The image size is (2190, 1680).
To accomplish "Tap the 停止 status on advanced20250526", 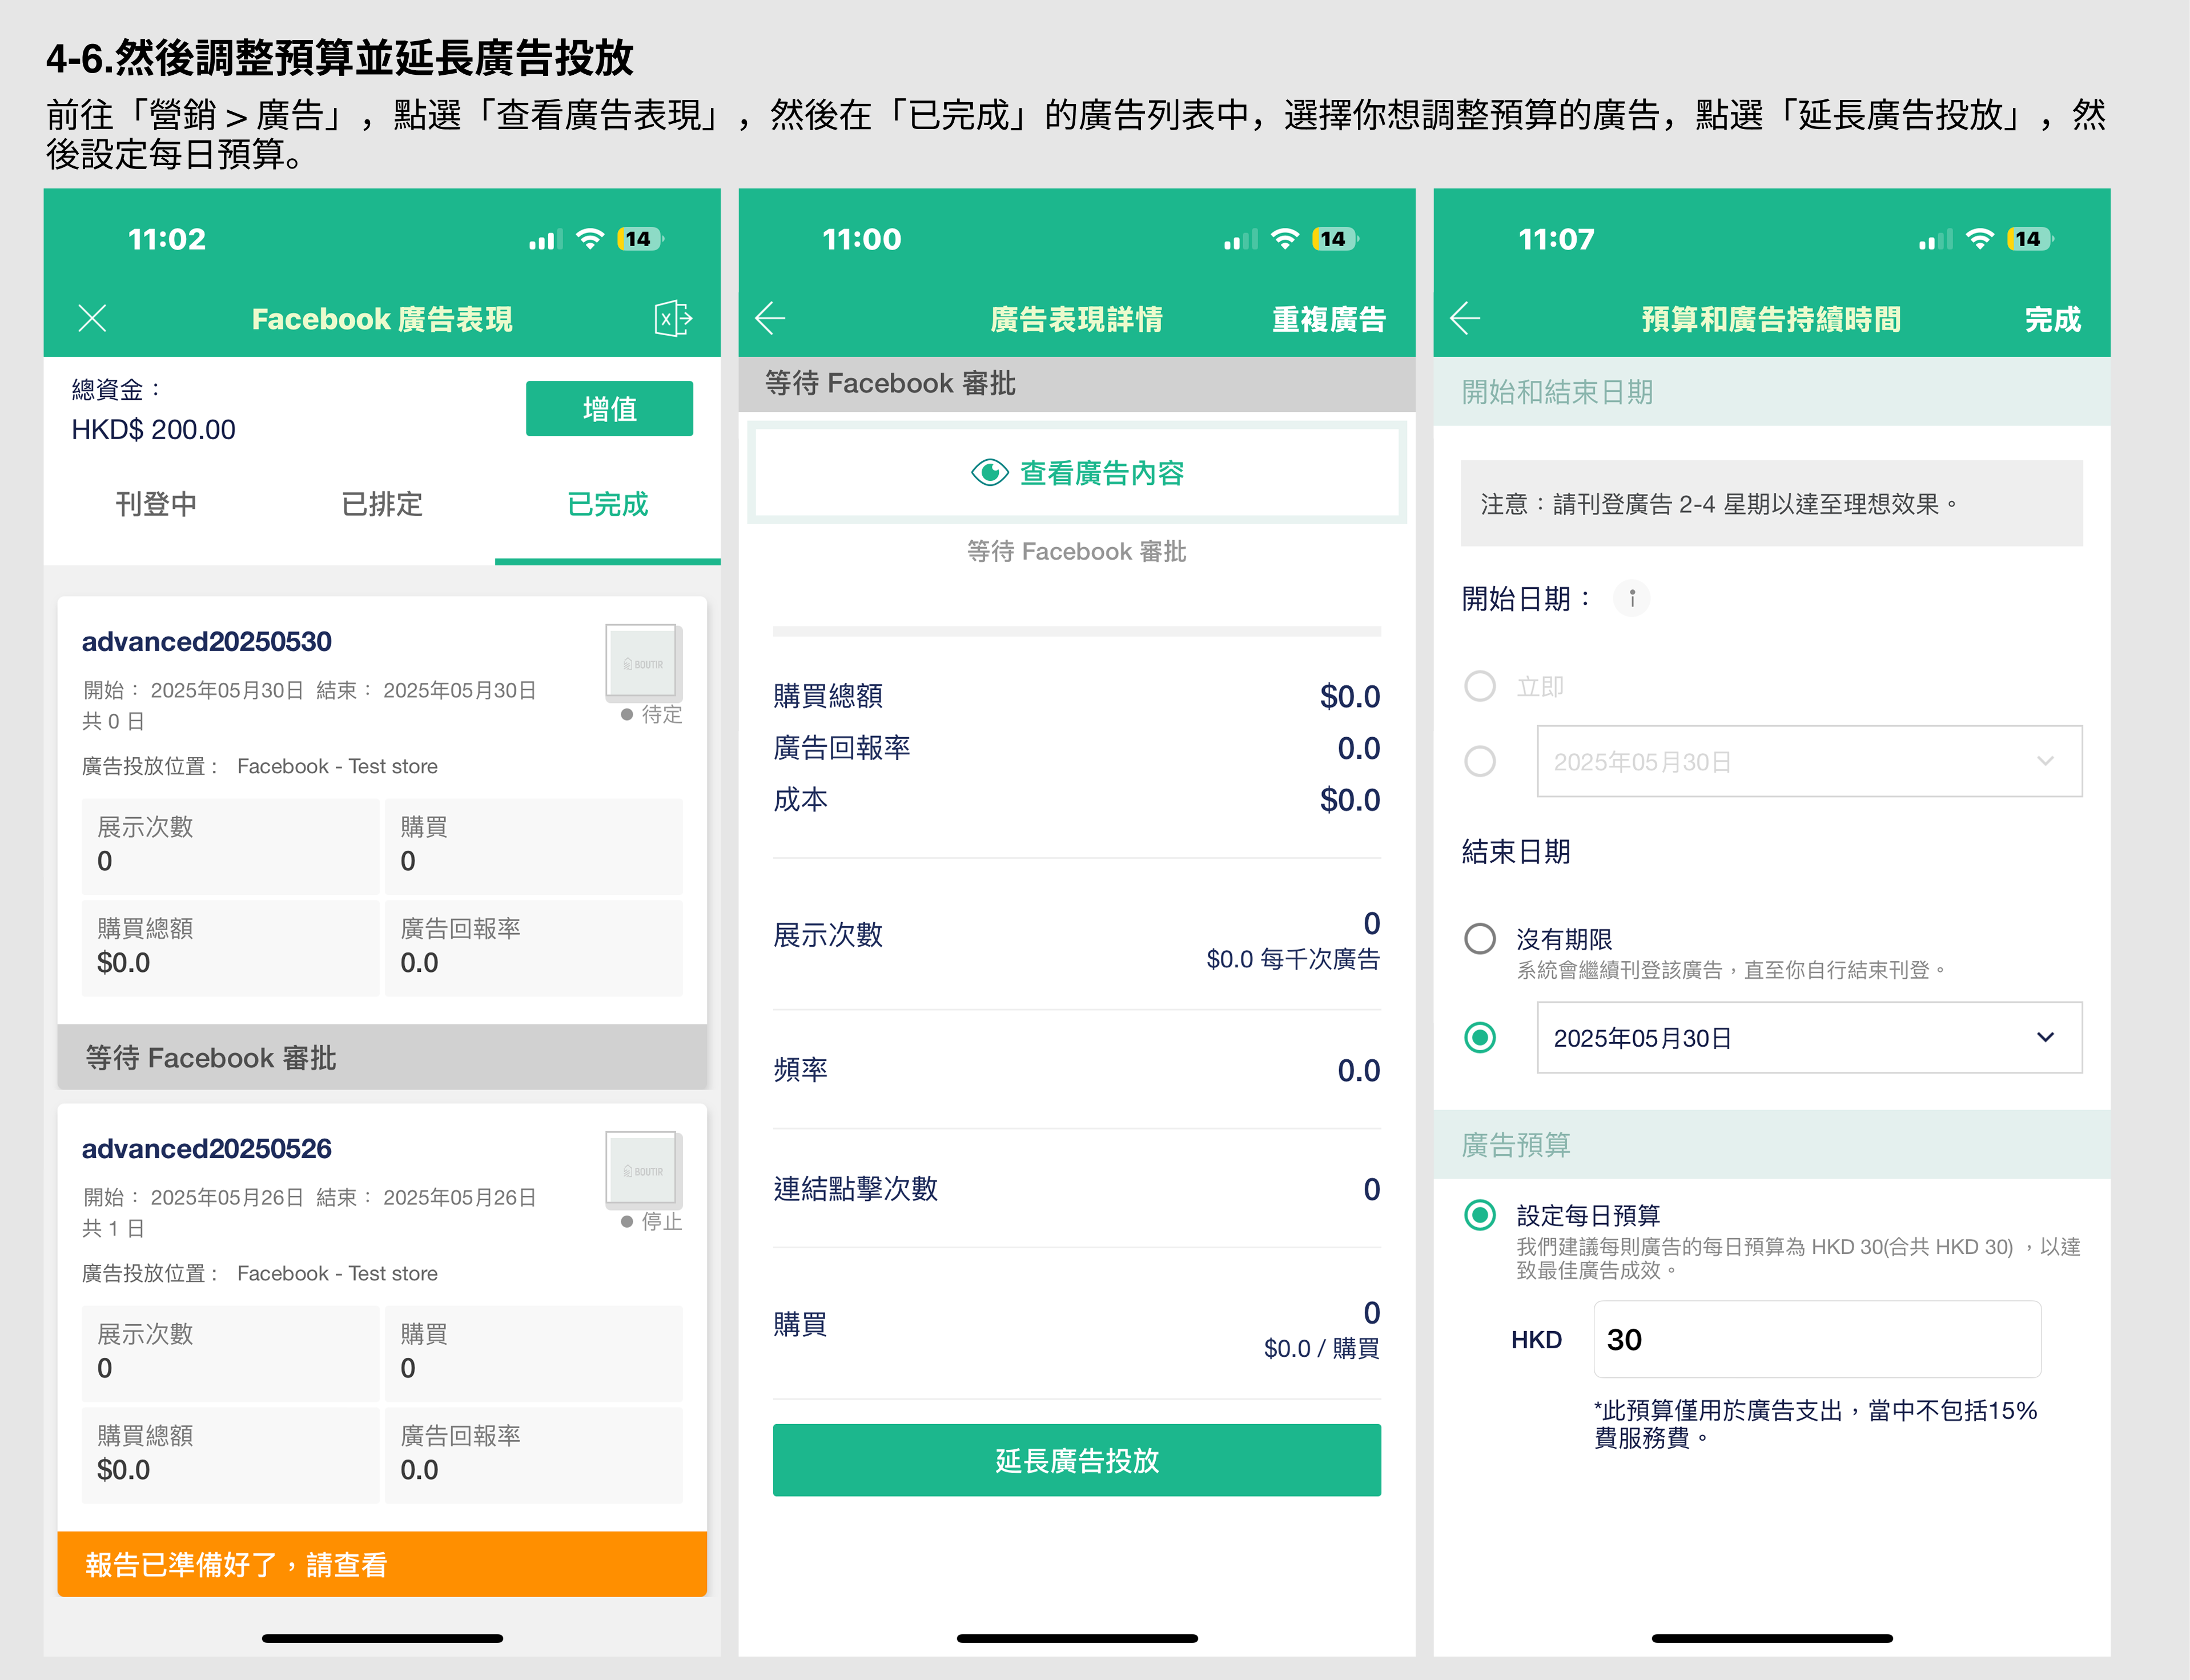I will (x=651, y=1221).
